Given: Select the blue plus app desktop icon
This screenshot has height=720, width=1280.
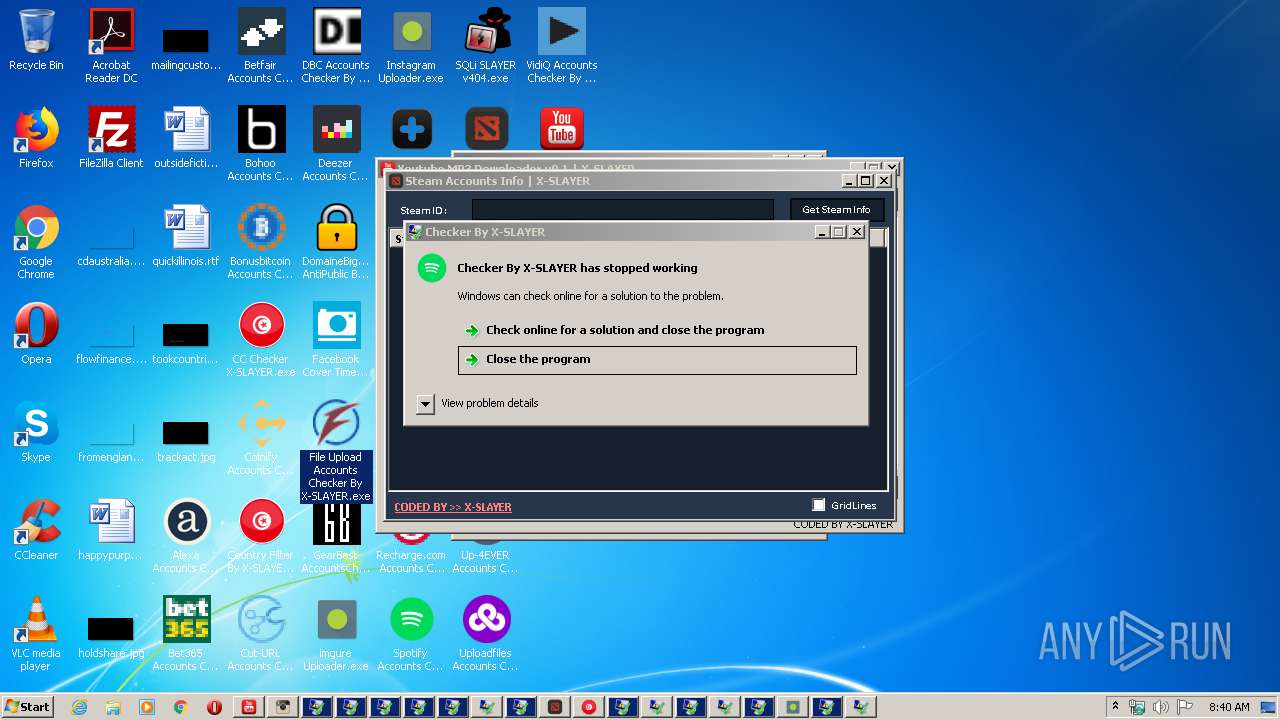Looking at the screenshot, I should 411,129.
